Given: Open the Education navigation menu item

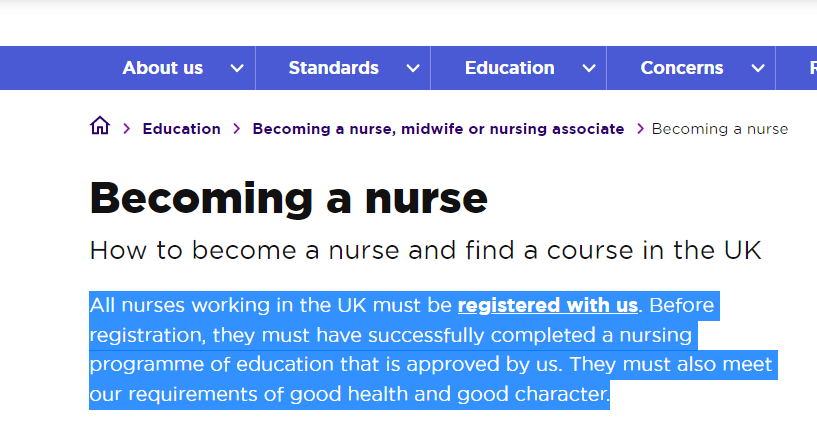Looking at the screenshot, I should click(x=510, y=68).
